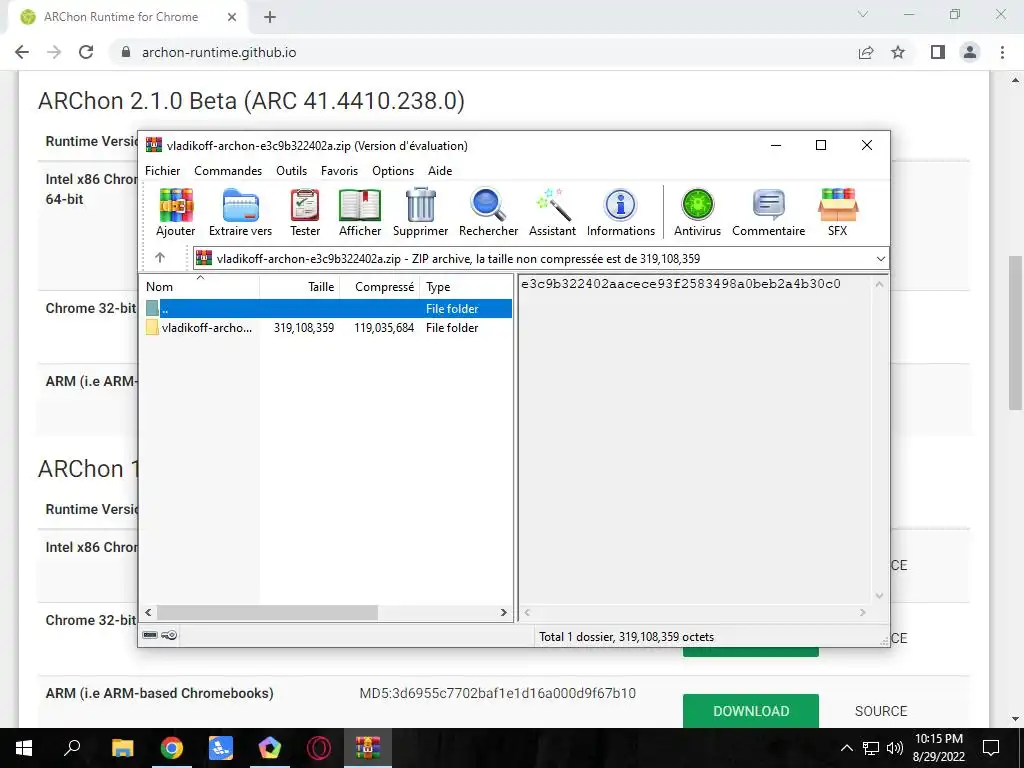The width and height of the screenshot is (1024, 768).
Task: Open Windows Start menu
Action: (24, 748)
